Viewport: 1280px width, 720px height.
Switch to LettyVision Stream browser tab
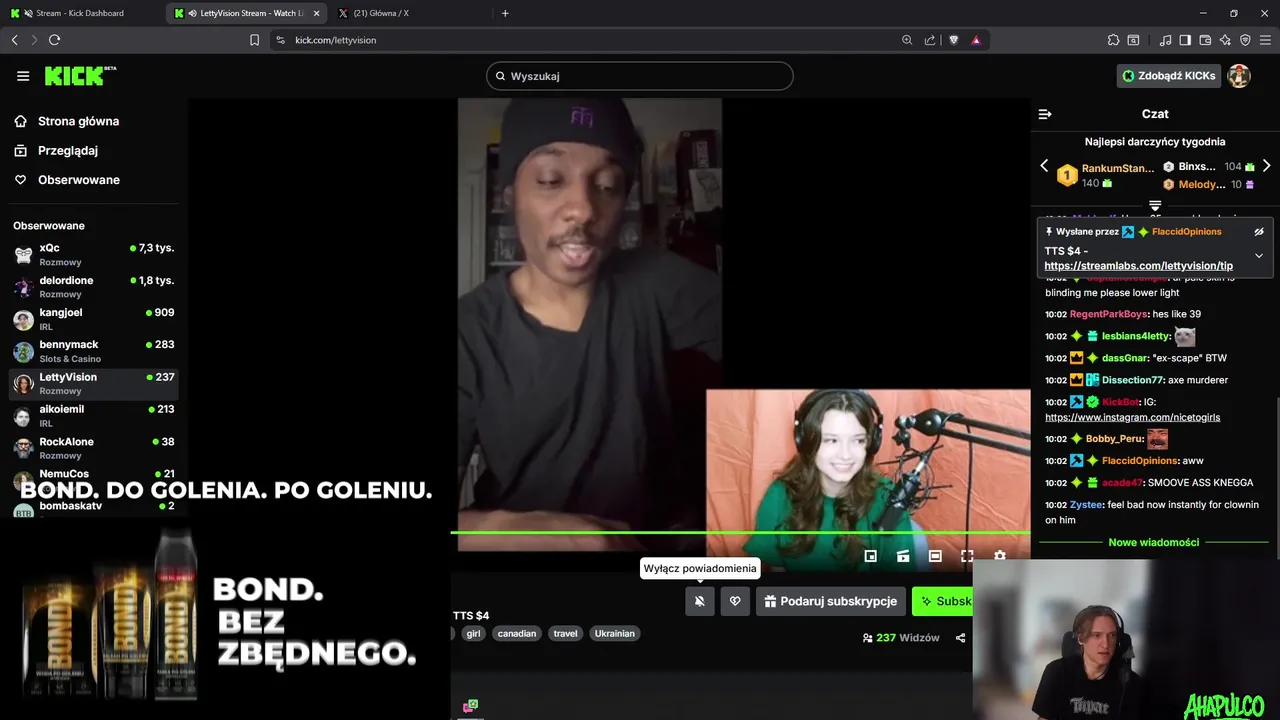click(x=244, y=13)
